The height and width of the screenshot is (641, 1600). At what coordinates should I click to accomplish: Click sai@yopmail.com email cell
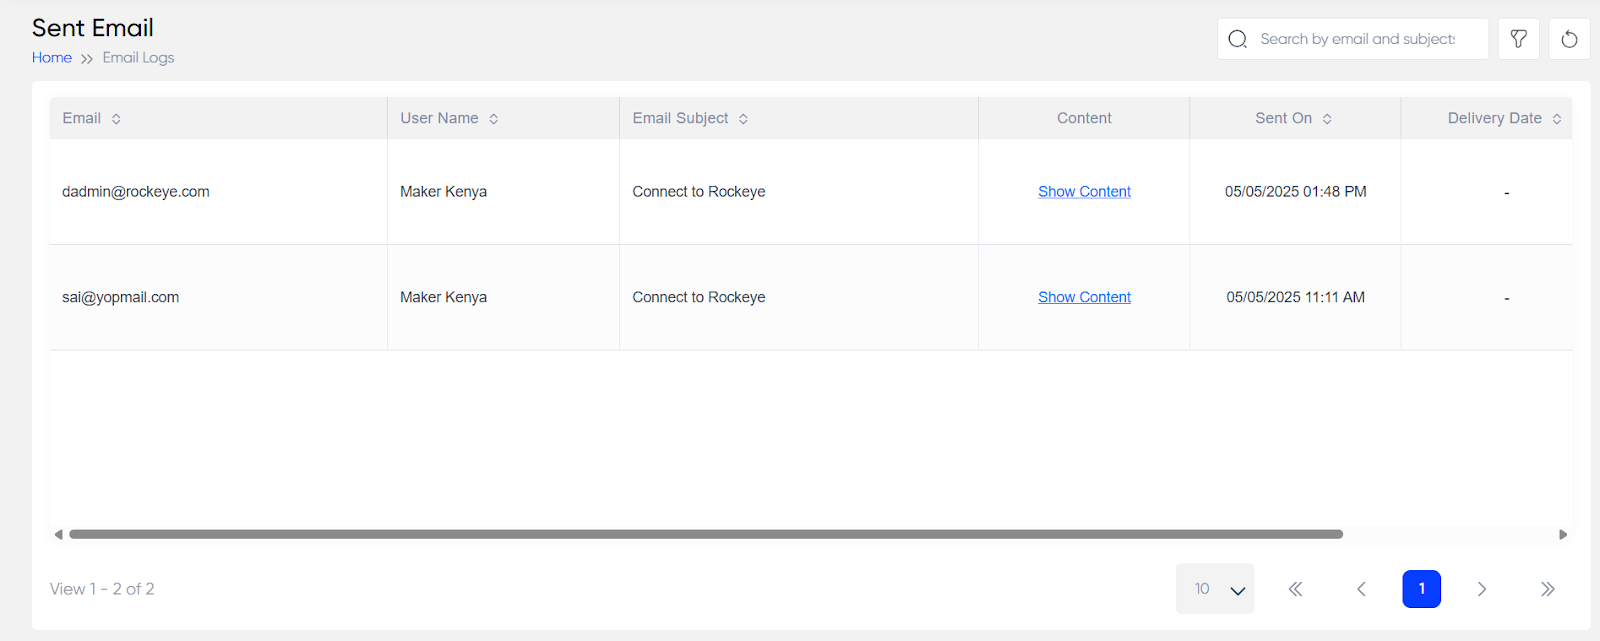[121, 297]
